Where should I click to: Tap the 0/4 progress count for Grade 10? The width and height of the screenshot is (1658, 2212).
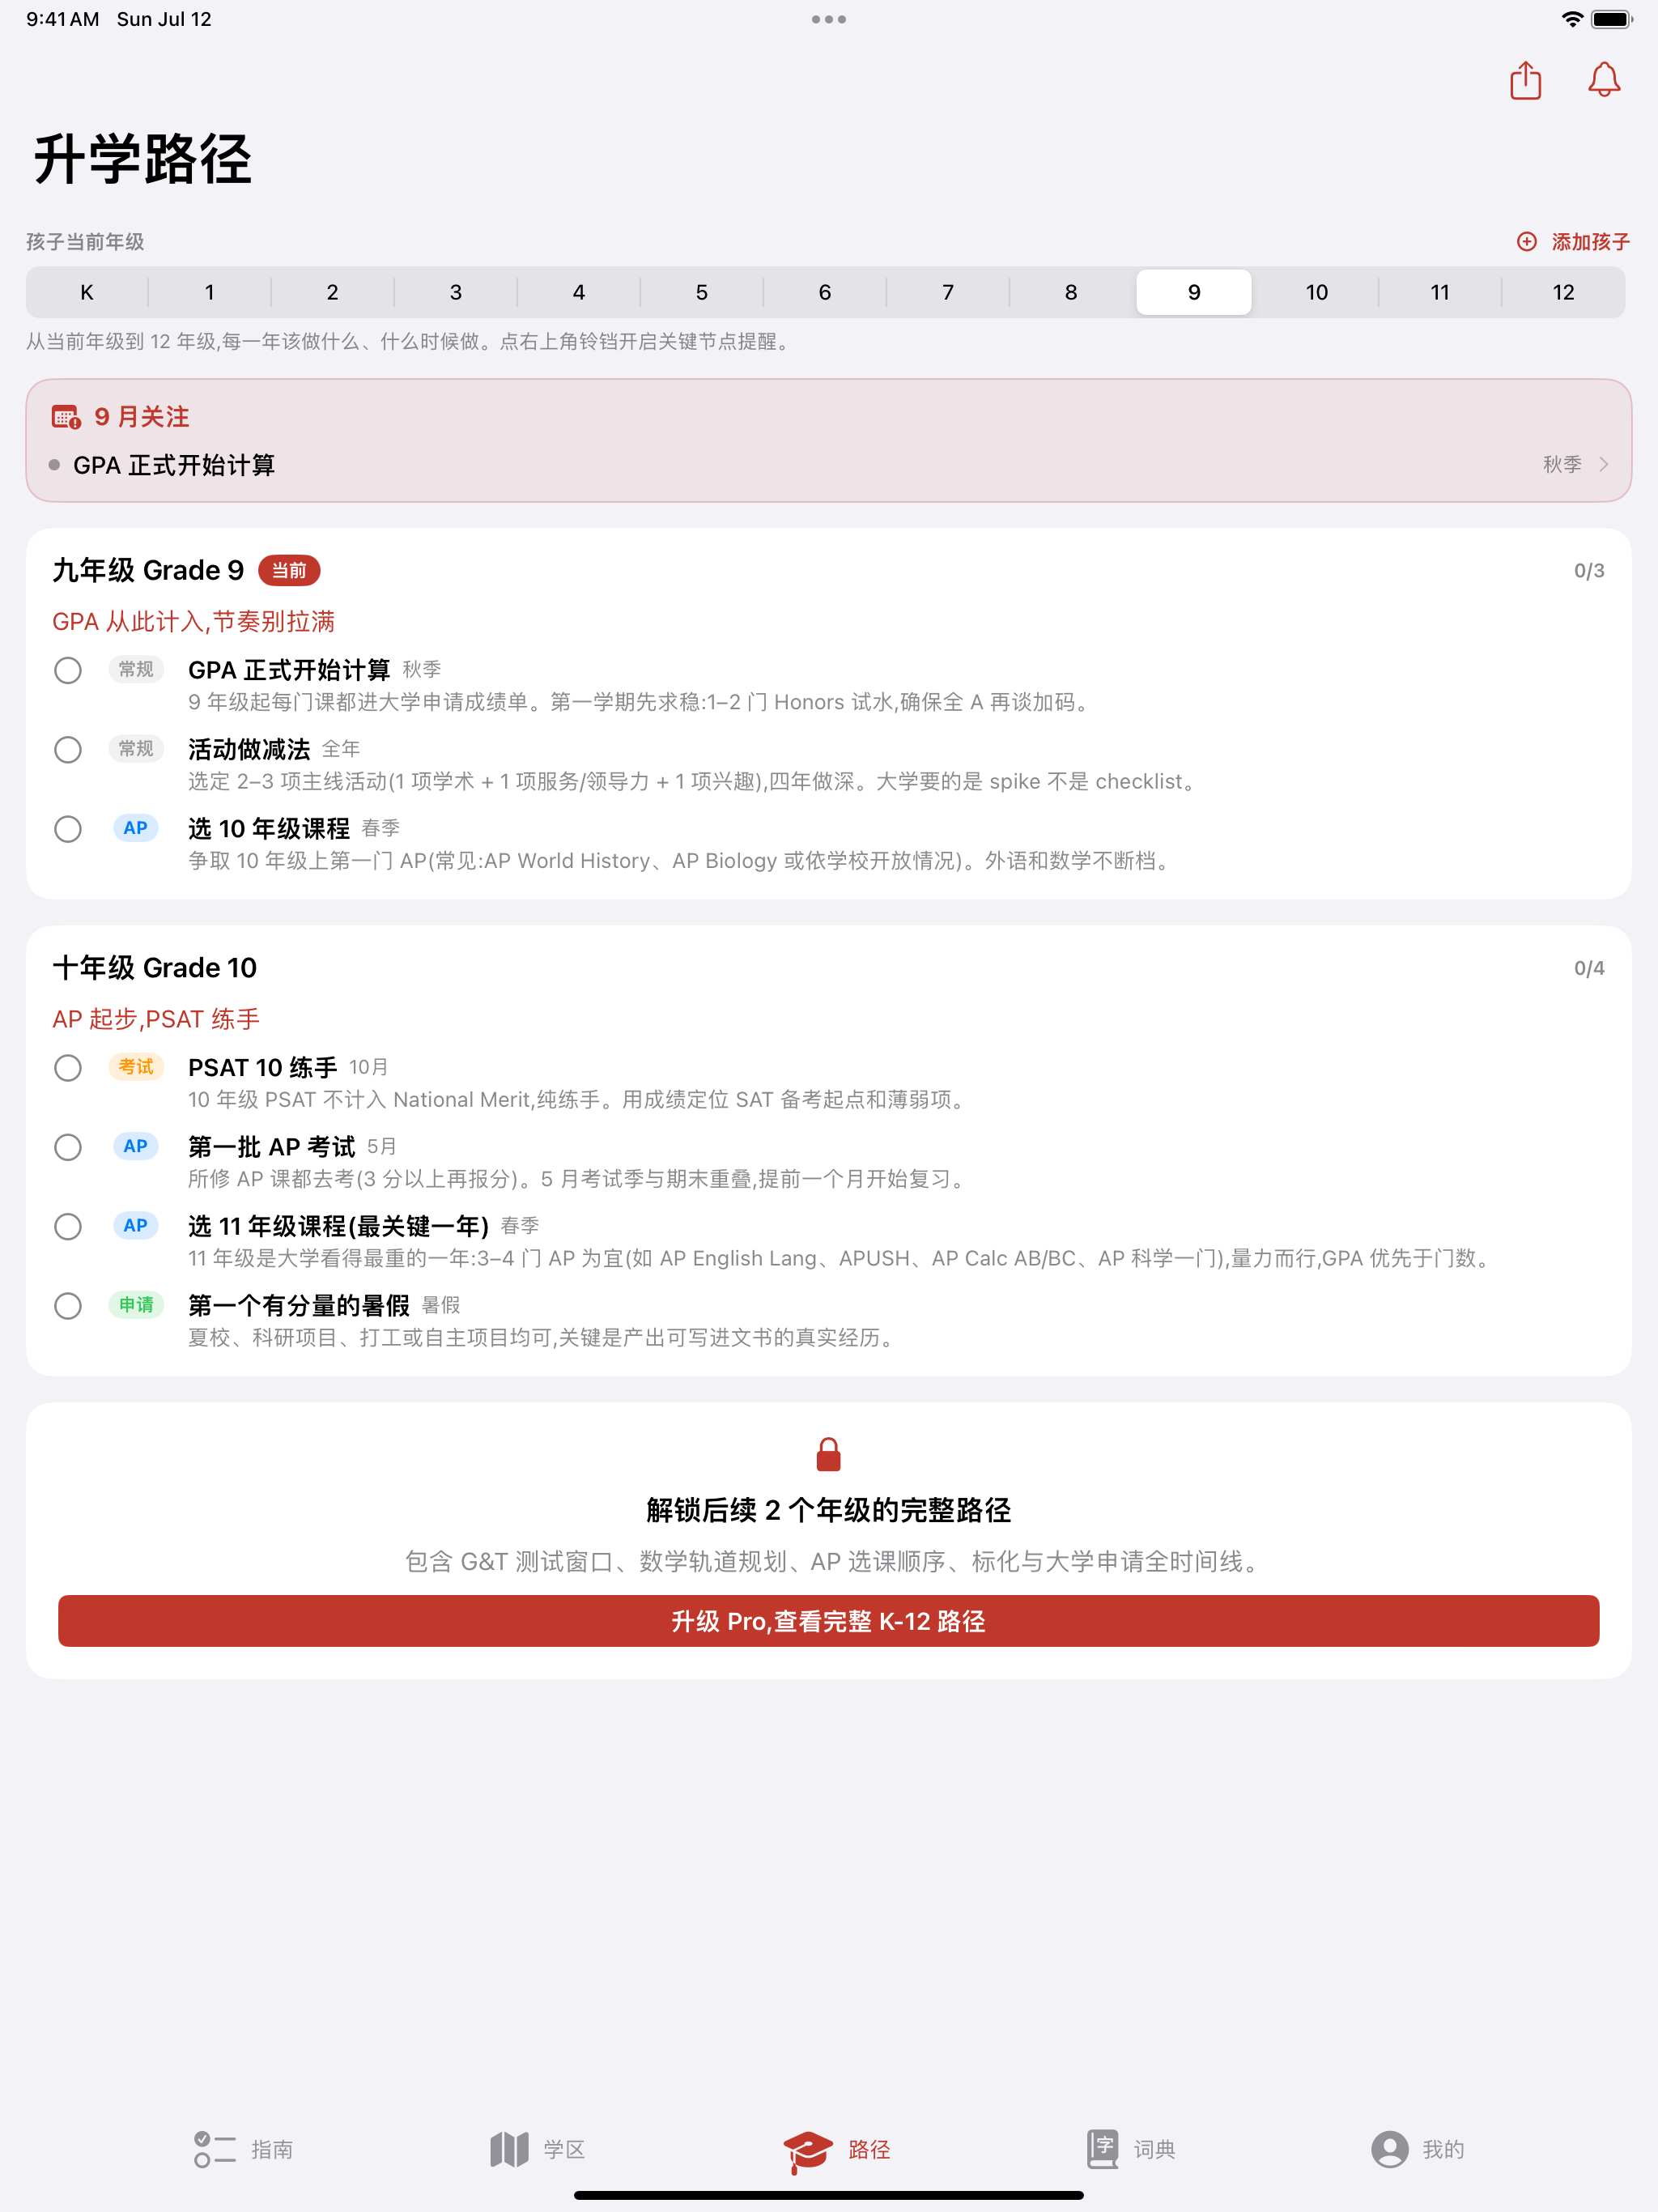1589,967
